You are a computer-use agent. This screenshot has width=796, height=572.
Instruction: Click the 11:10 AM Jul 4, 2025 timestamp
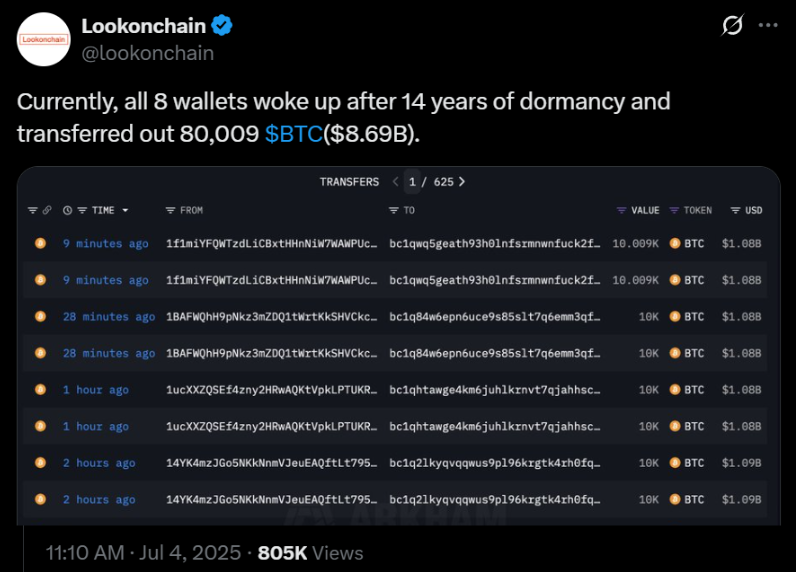click(144, 553)
